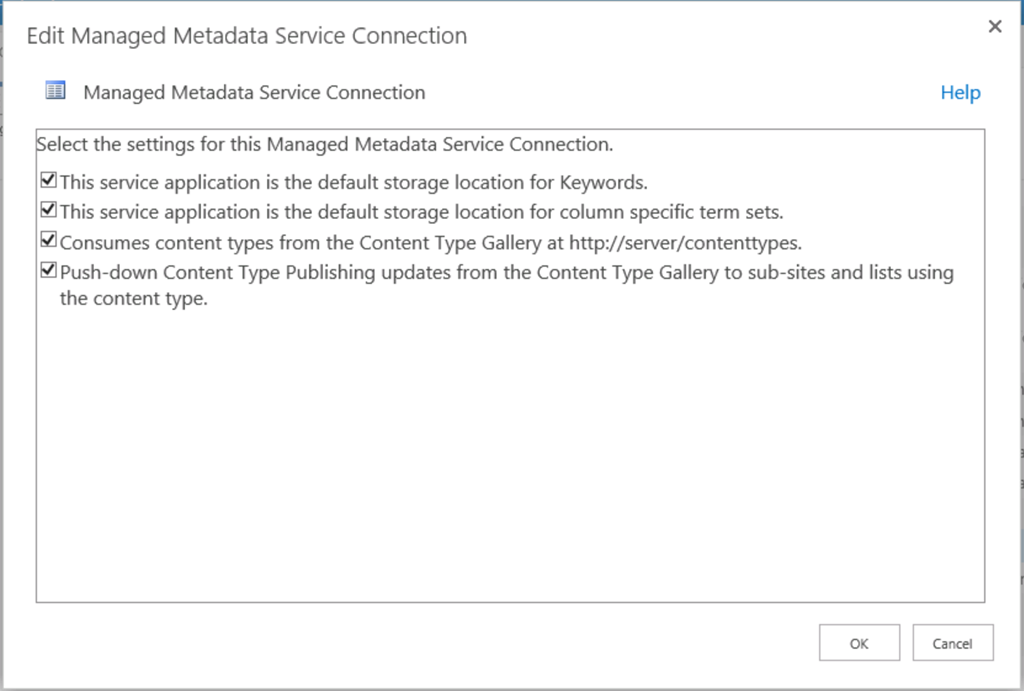
Task: Toggle column specific term sets checkbox
Action: tap(48, 210)
